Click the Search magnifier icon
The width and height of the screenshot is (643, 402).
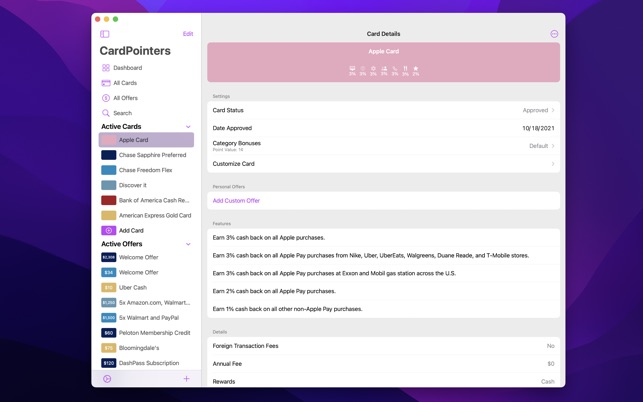click(x=106, y=113)
